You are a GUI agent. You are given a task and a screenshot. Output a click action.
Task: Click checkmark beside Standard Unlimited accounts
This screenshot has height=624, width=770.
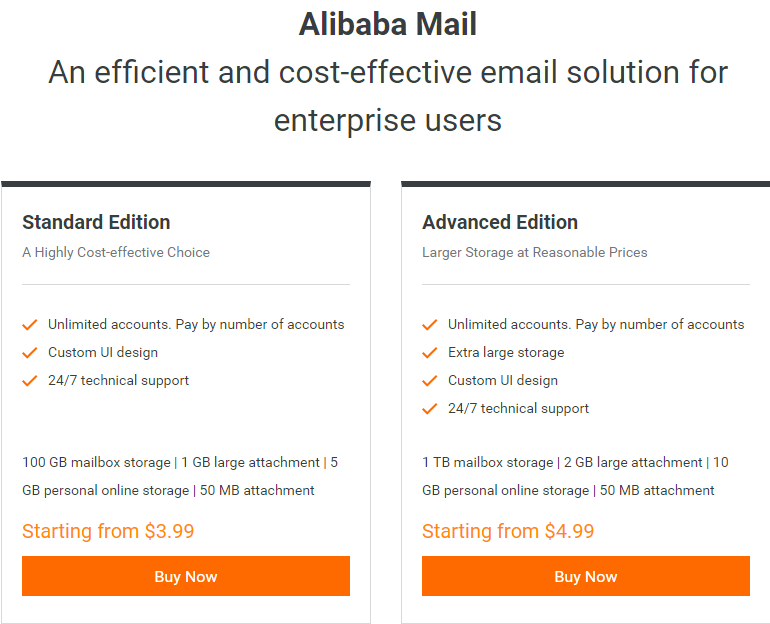tap(30, 325)
